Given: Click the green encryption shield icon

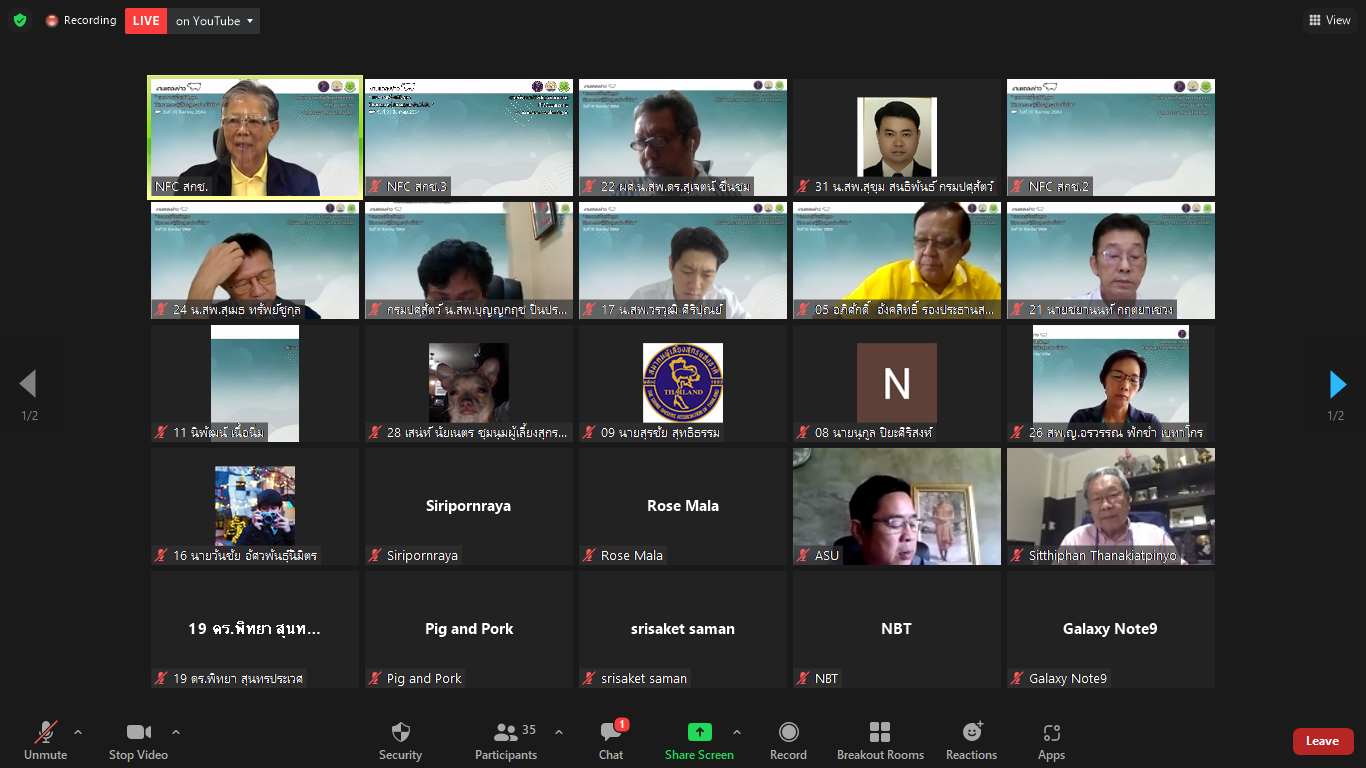Looking at the screenshot, I should click(20, 20).
